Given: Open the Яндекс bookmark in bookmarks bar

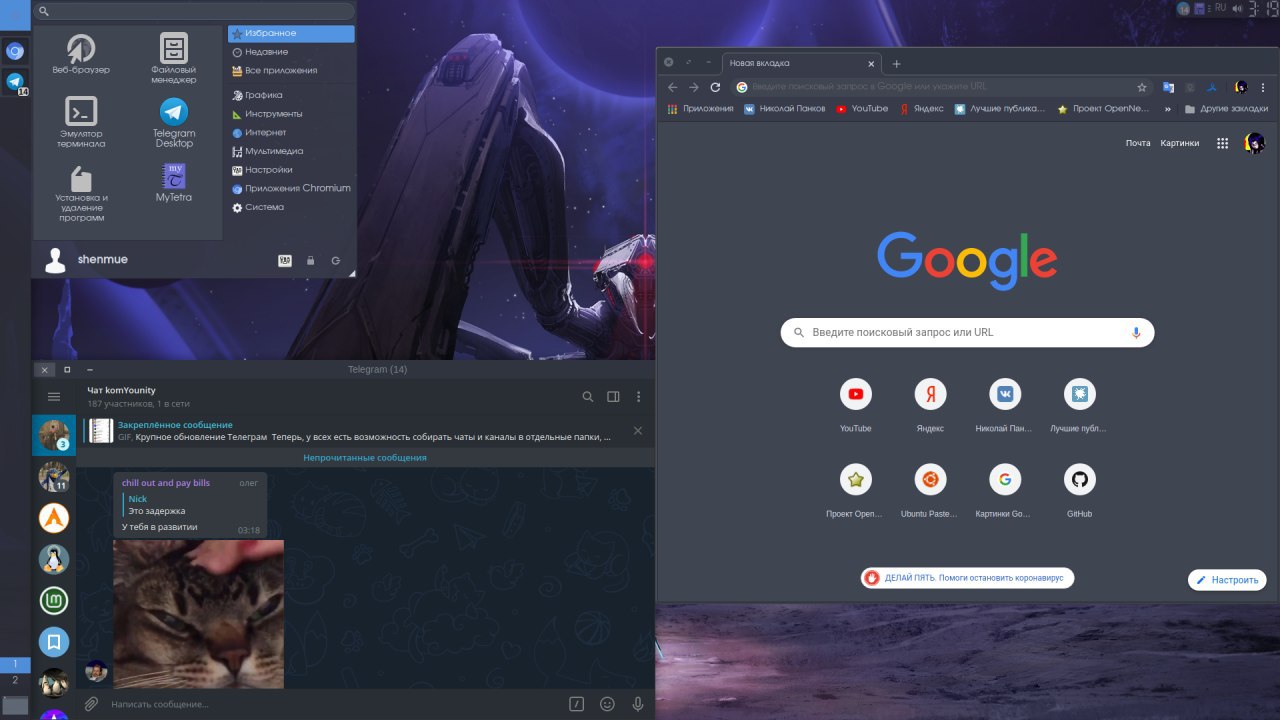Looking at the screenshot, I should [921, 108].
